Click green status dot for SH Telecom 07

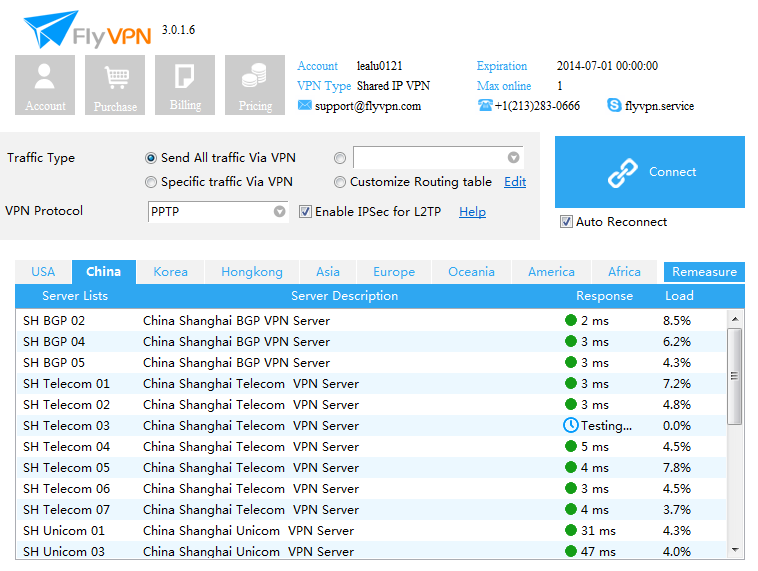571,509
